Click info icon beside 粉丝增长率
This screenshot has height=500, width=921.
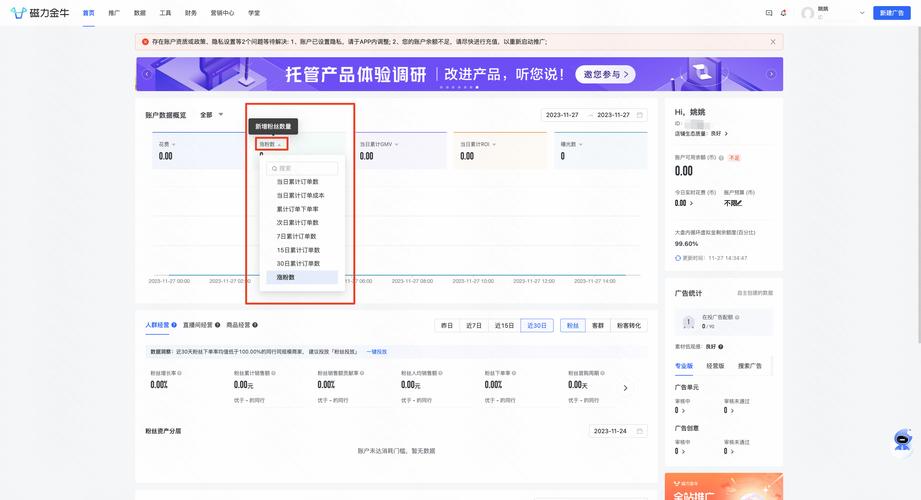click(179, 373)
